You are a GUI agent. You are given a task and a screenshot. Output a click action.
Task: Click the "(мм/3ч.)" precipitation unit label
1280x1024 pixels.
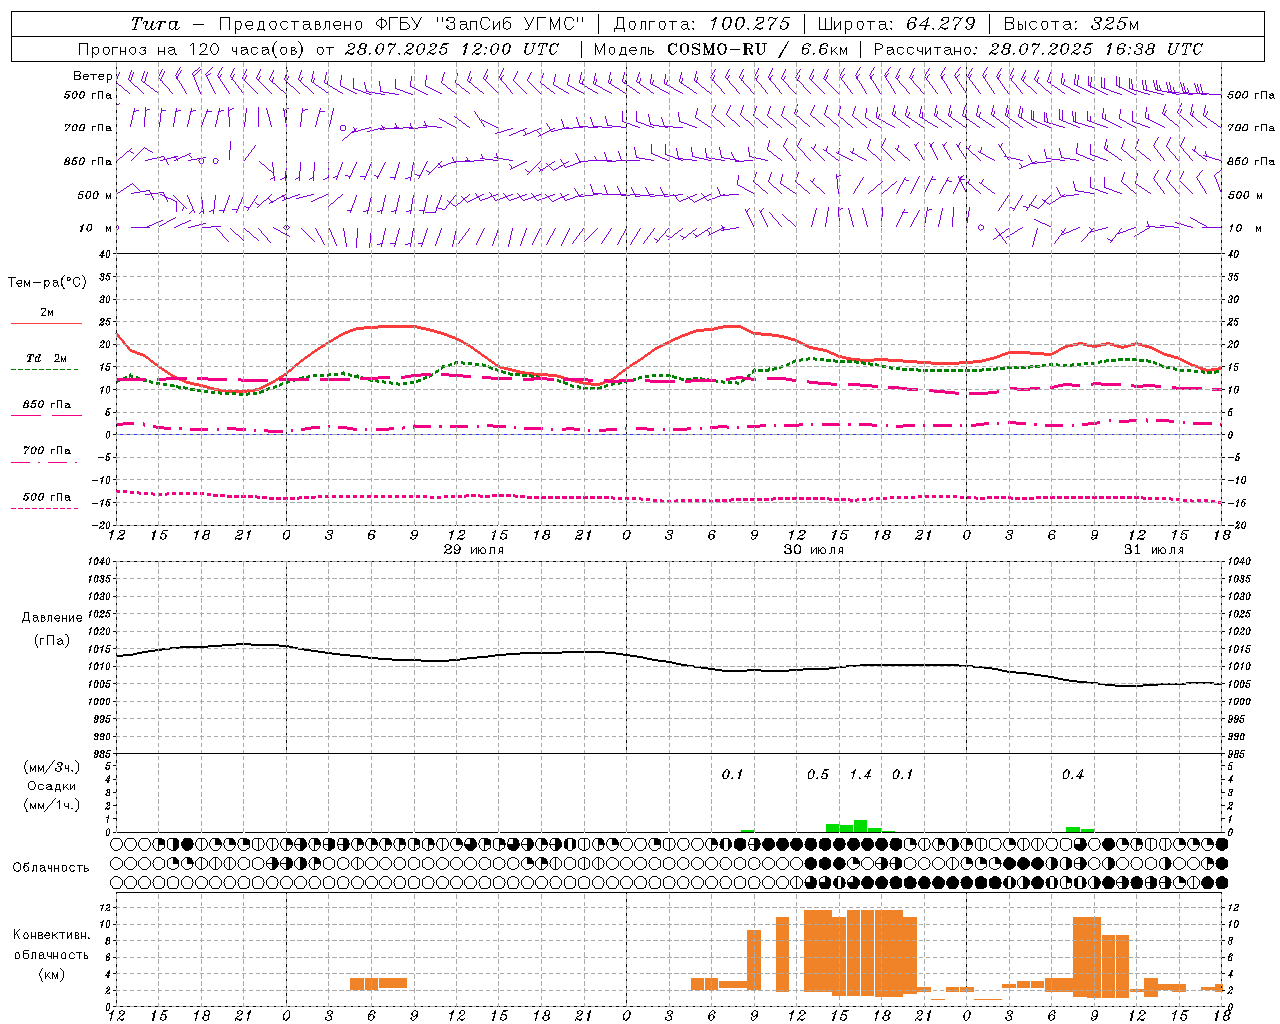(52, 767)
